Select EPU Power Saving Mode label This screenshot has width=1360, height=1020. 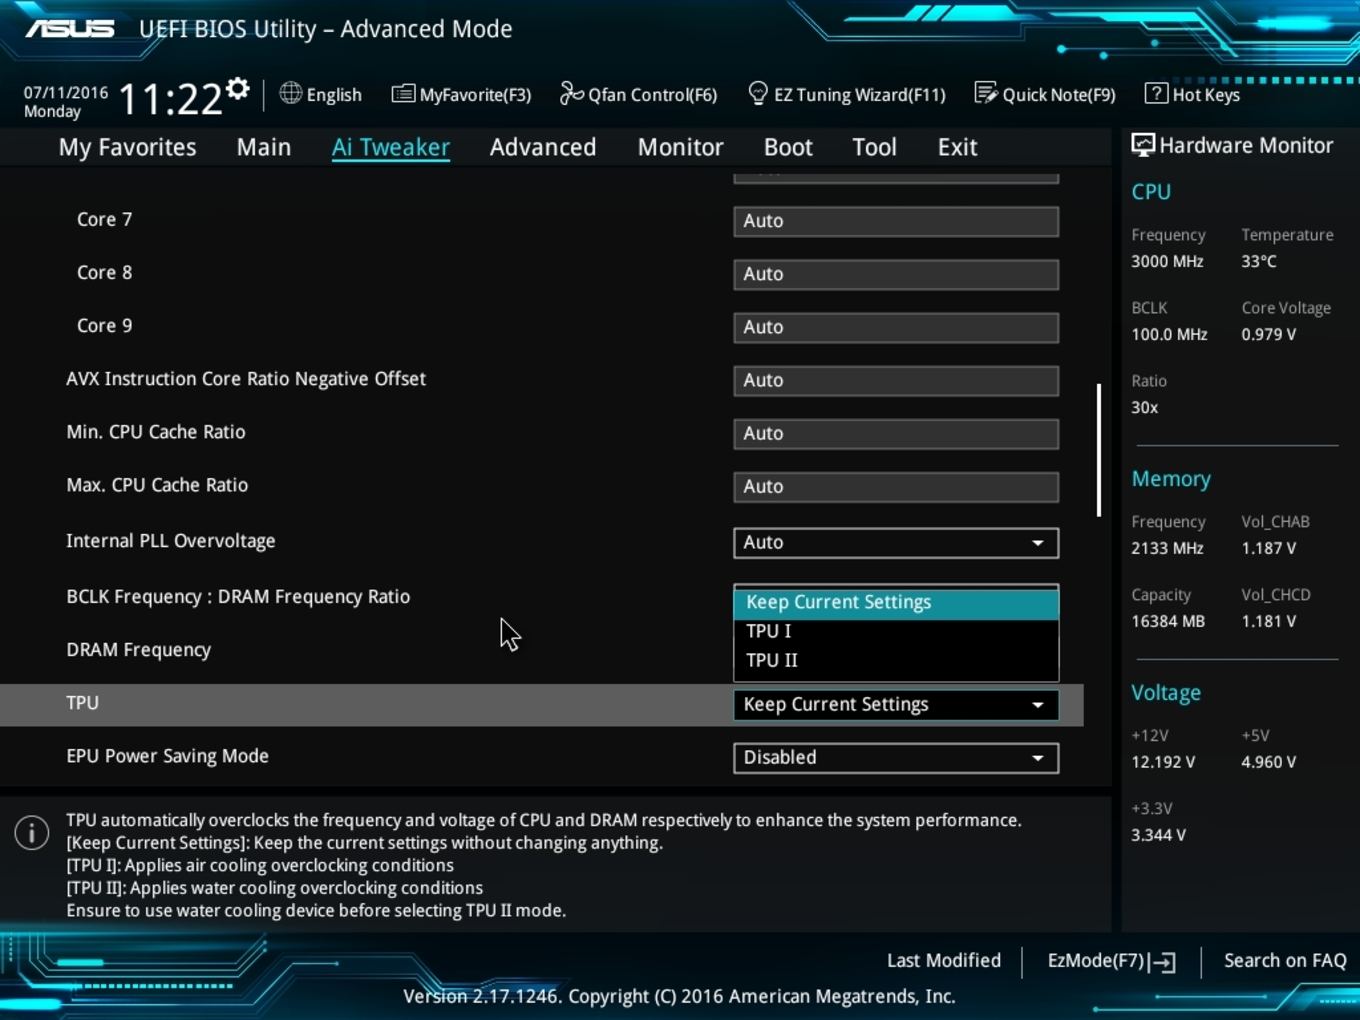click(167, 756)
